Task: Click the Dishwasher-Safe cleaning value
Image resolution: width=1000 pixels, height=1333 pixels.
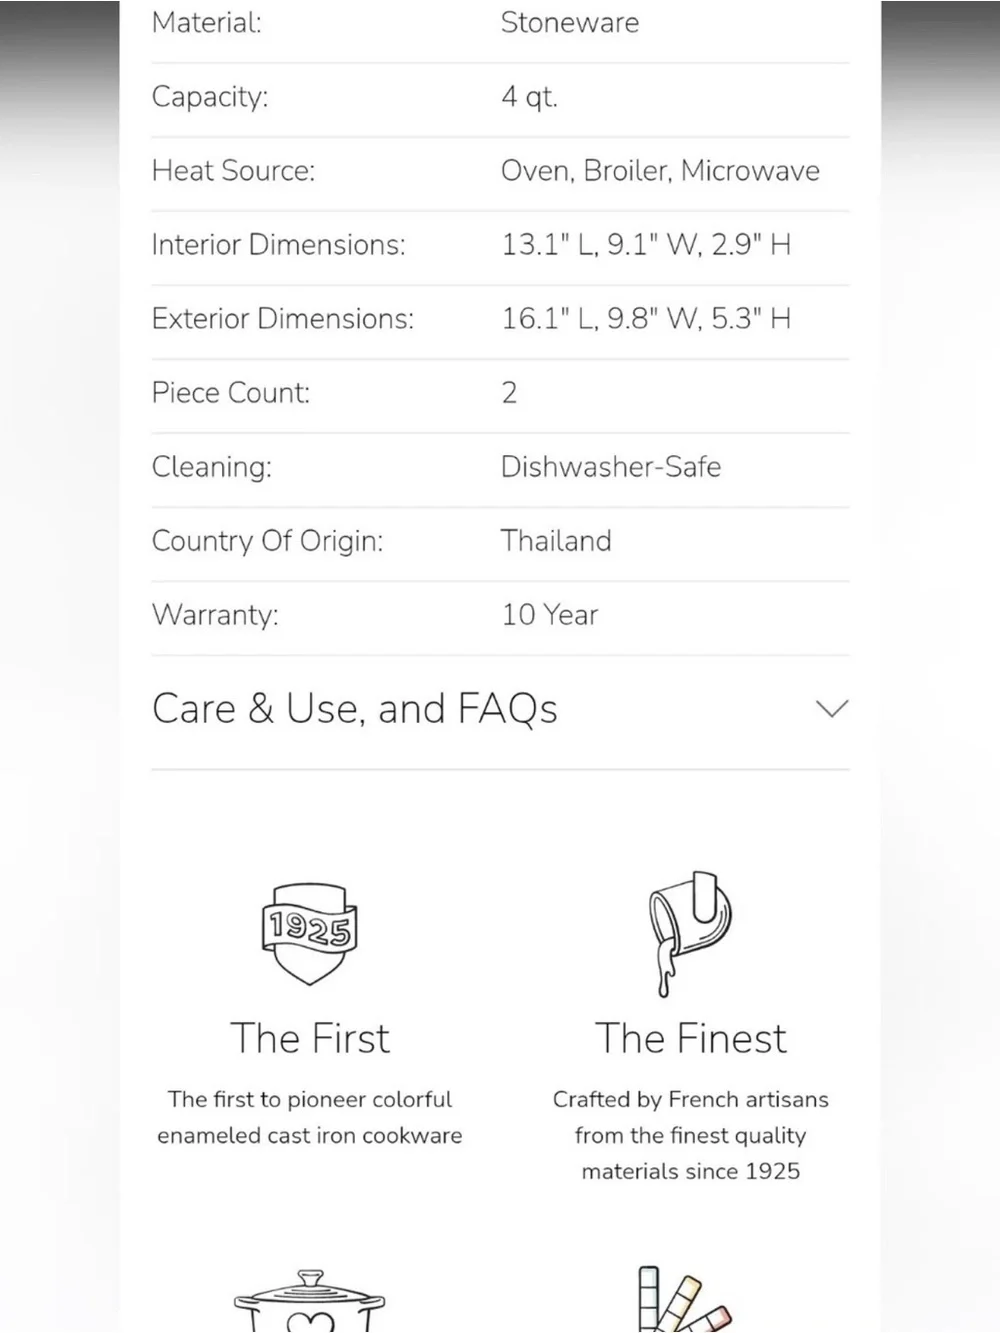Action: pos(611,467)
